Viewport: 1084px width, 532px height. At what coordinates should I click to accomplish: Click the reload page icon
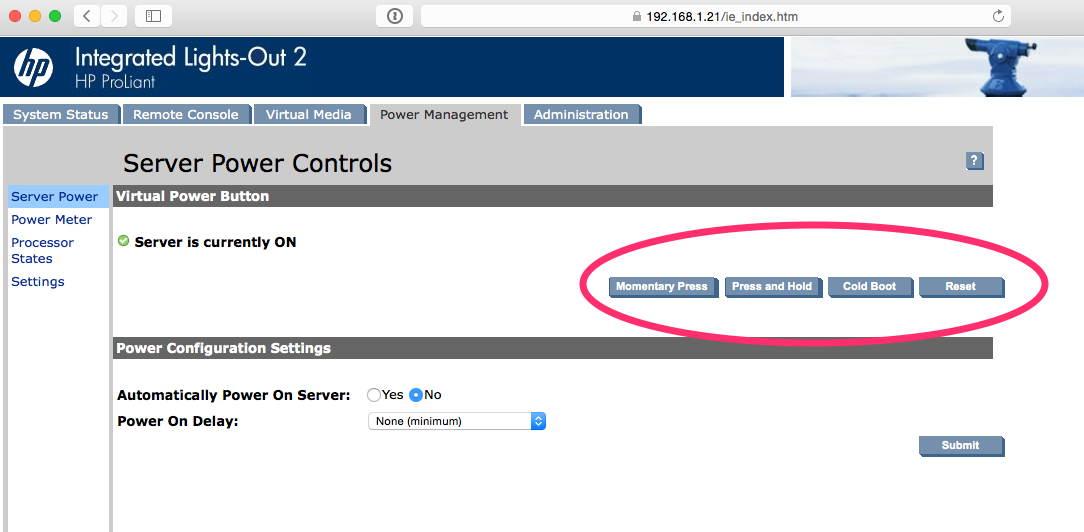tap(997, 16)
